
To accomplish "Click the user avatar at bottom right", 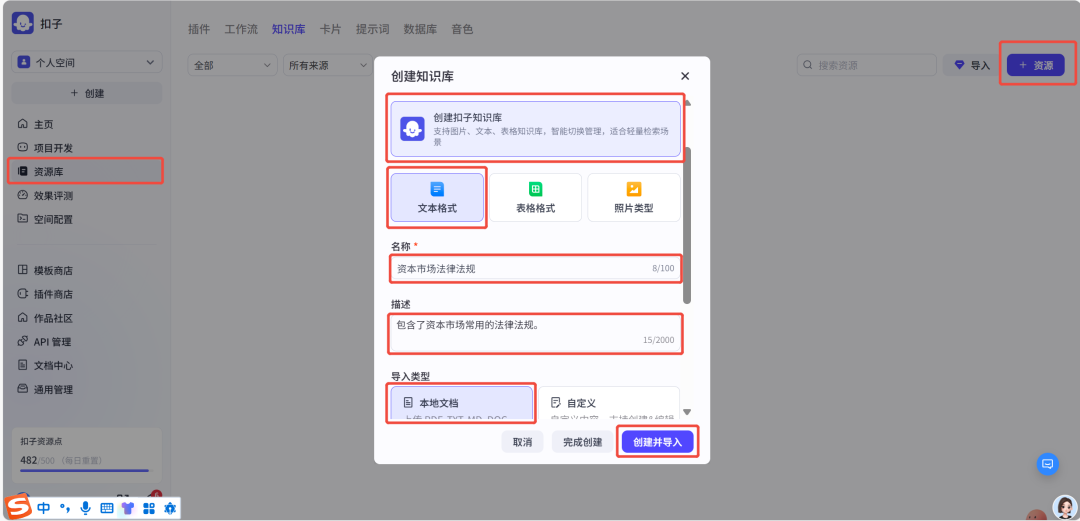I will (x=1065, y=507).
